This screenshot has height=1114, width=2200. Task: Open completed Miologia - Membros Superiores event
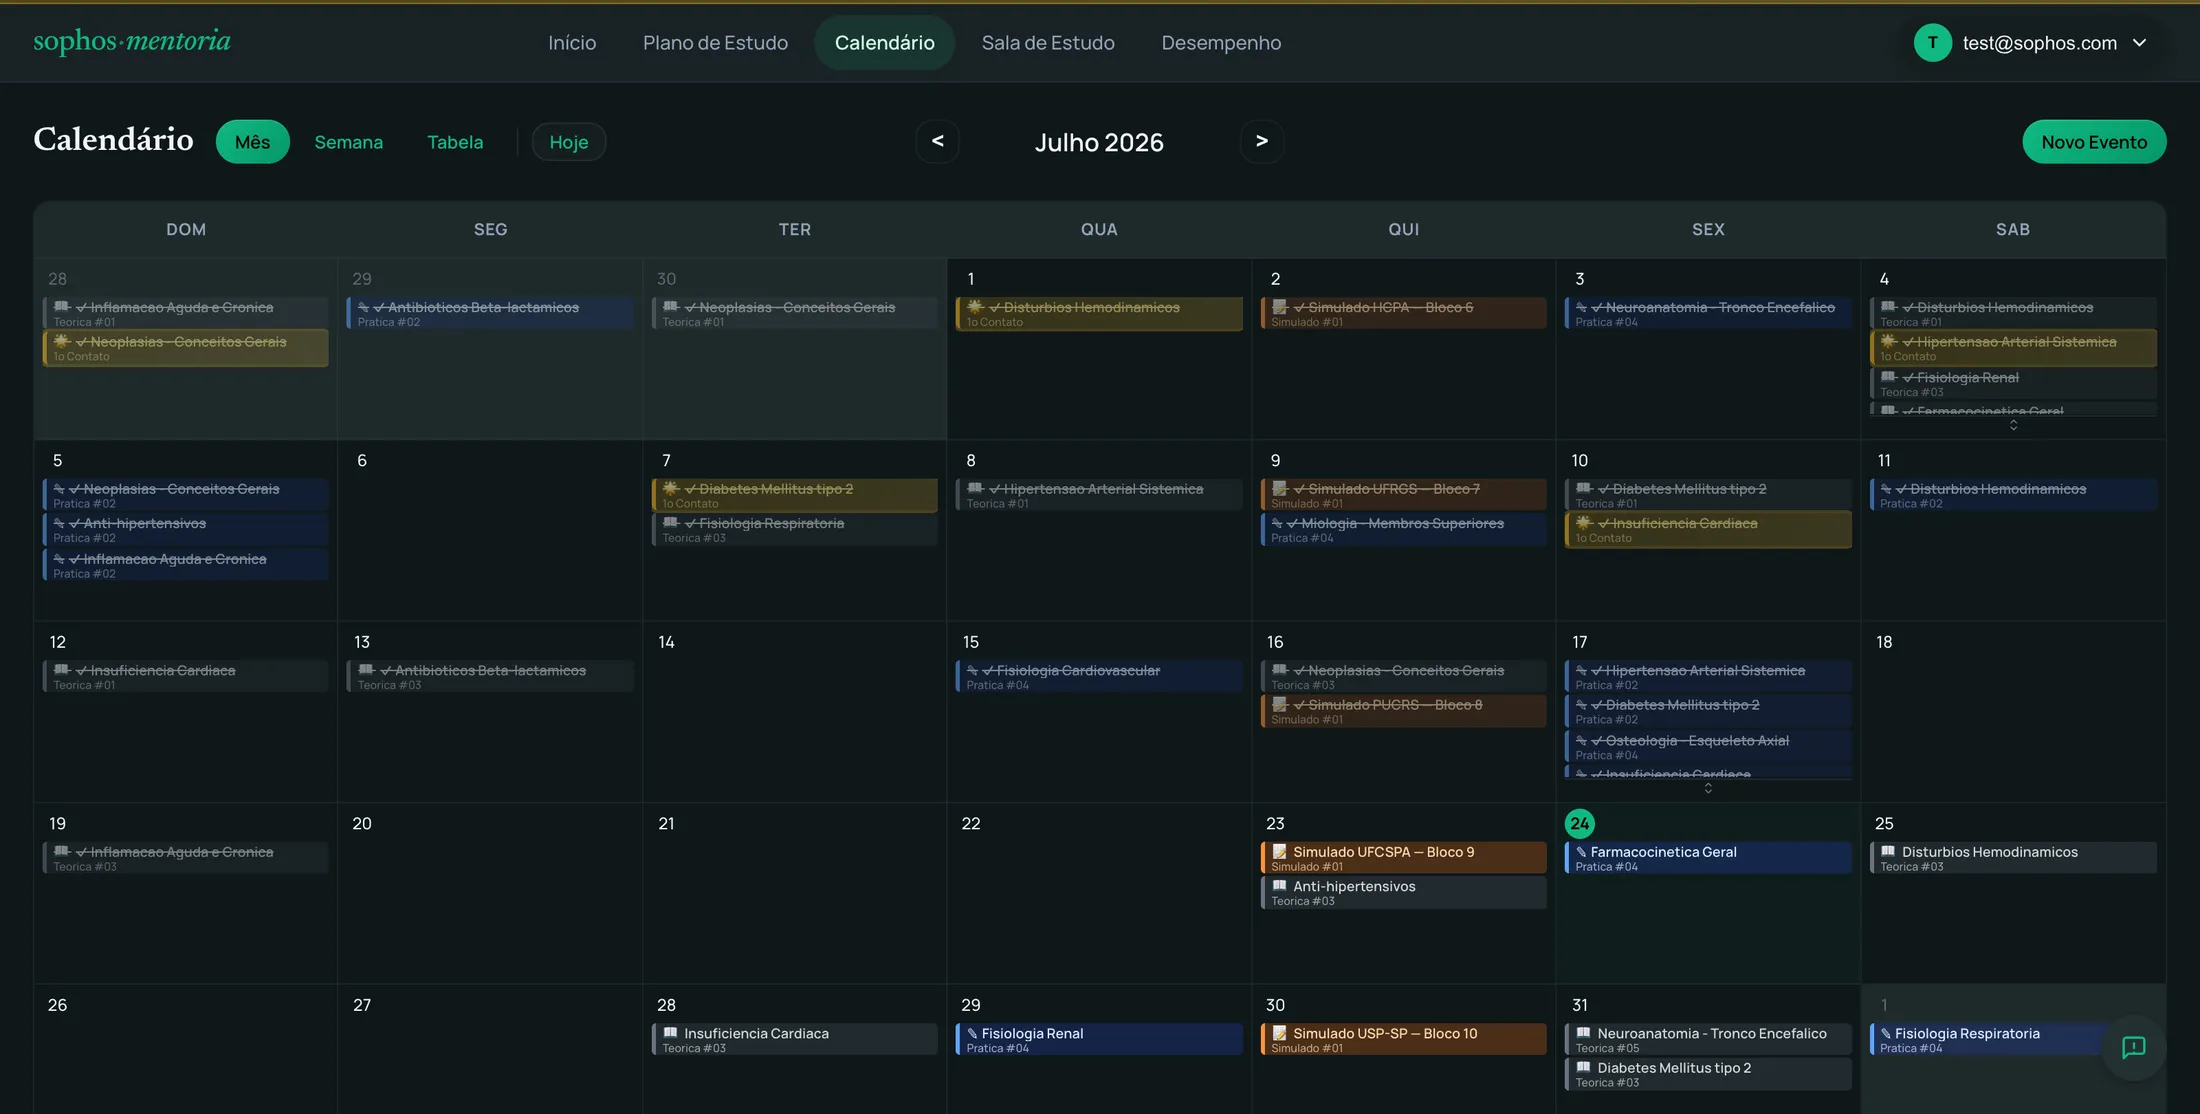(1403, 530)
